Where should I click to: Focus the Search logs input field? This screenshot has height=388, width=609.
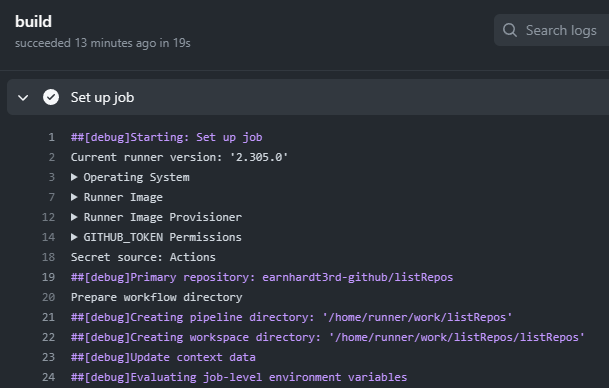coord(552,30)
